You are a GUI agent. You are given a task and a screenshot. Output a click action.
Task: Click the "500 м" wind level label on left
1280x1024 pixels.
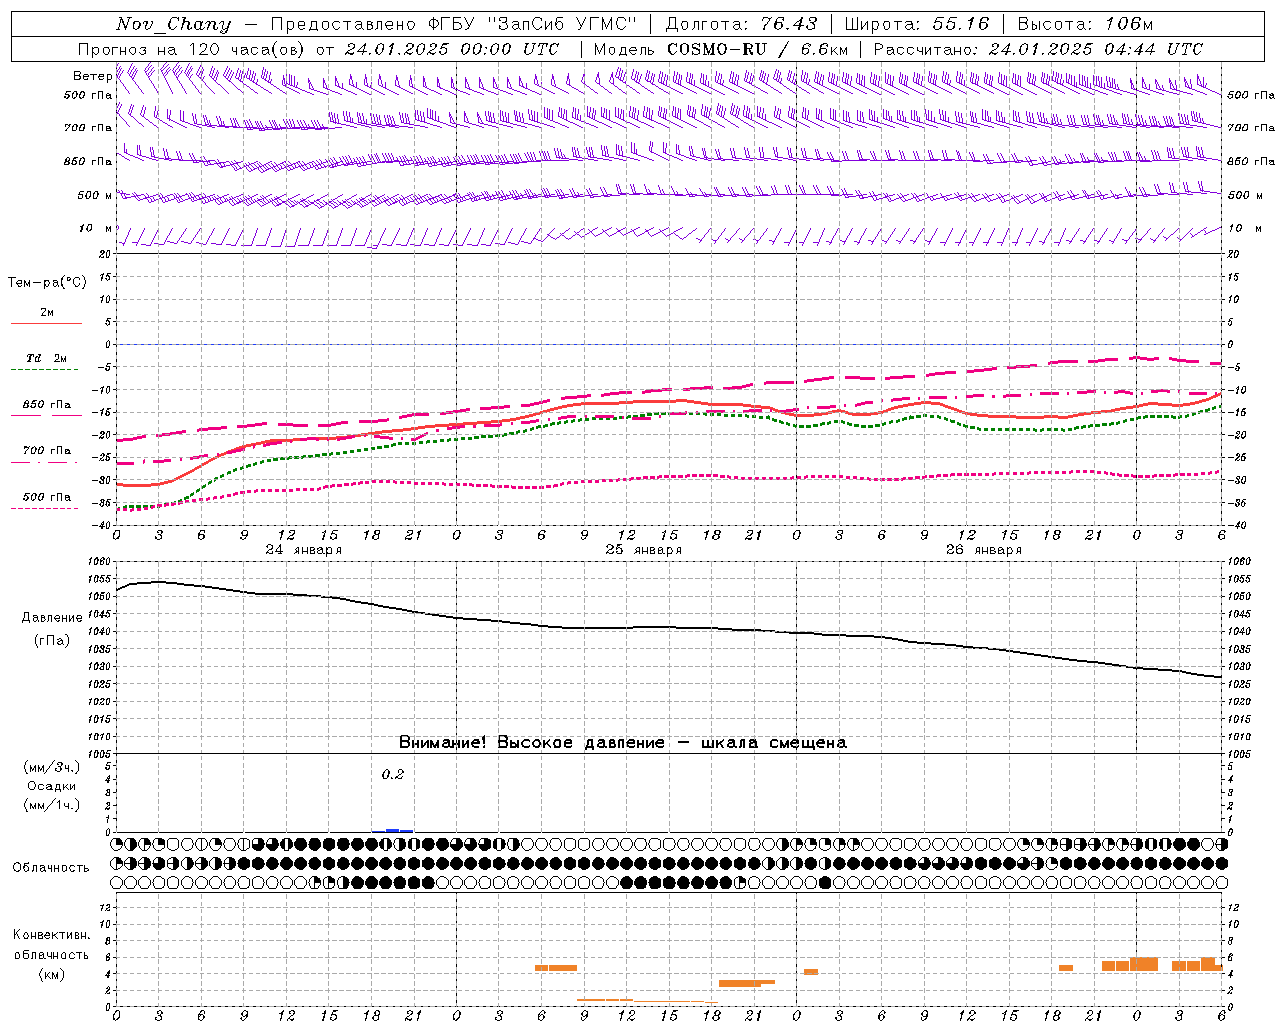tap(95, 195)
